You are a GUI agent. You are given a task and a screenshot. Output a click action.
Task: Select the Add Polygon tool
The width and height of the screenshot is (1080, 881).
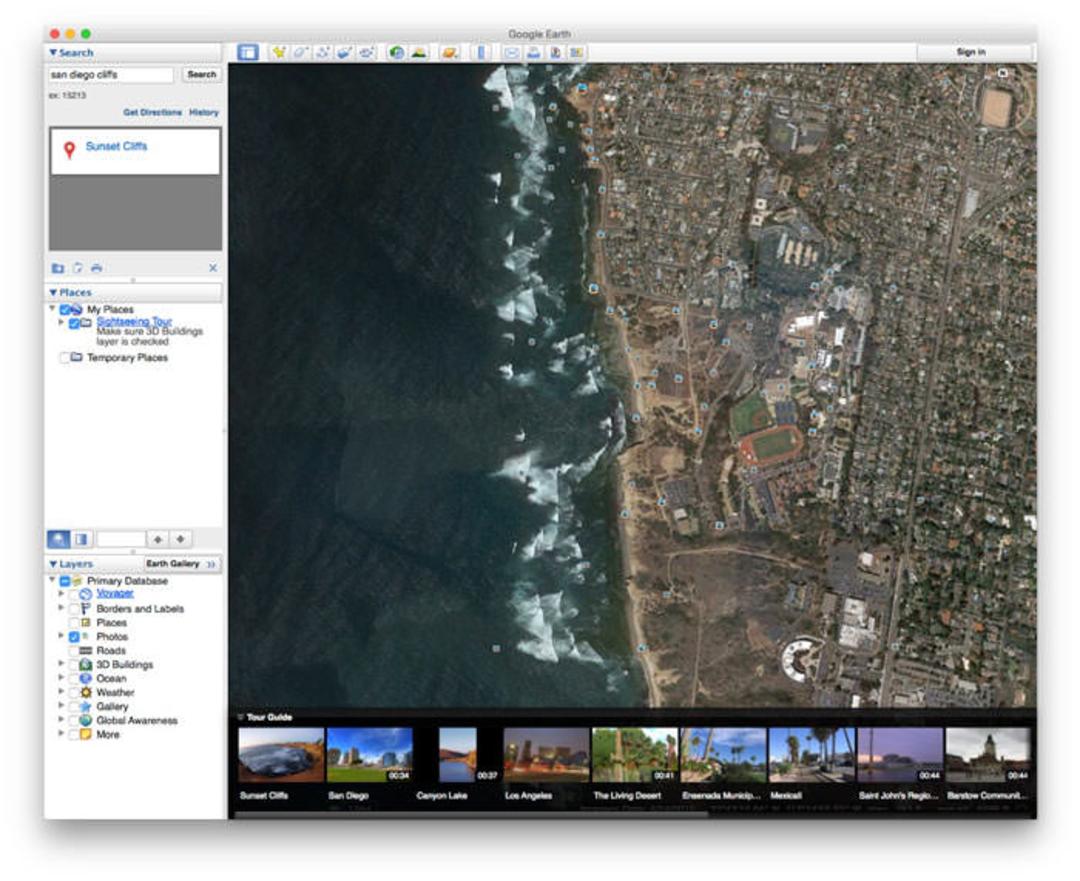301,52
